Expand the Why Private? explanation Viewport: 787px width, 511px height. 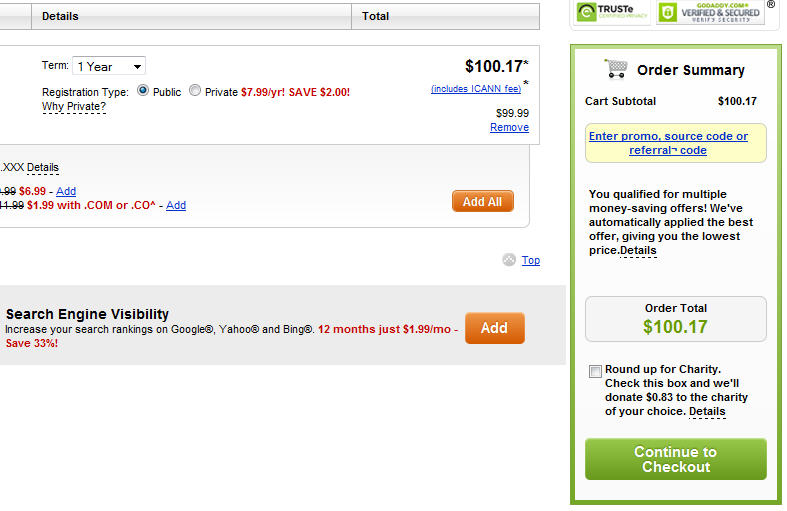pos(74,106)
